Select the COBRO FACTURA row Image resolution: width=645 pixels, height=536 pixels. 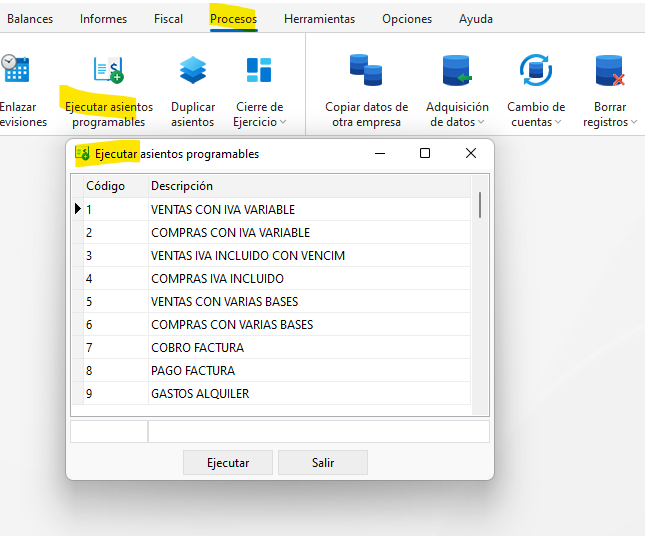(x=271, y=348)
